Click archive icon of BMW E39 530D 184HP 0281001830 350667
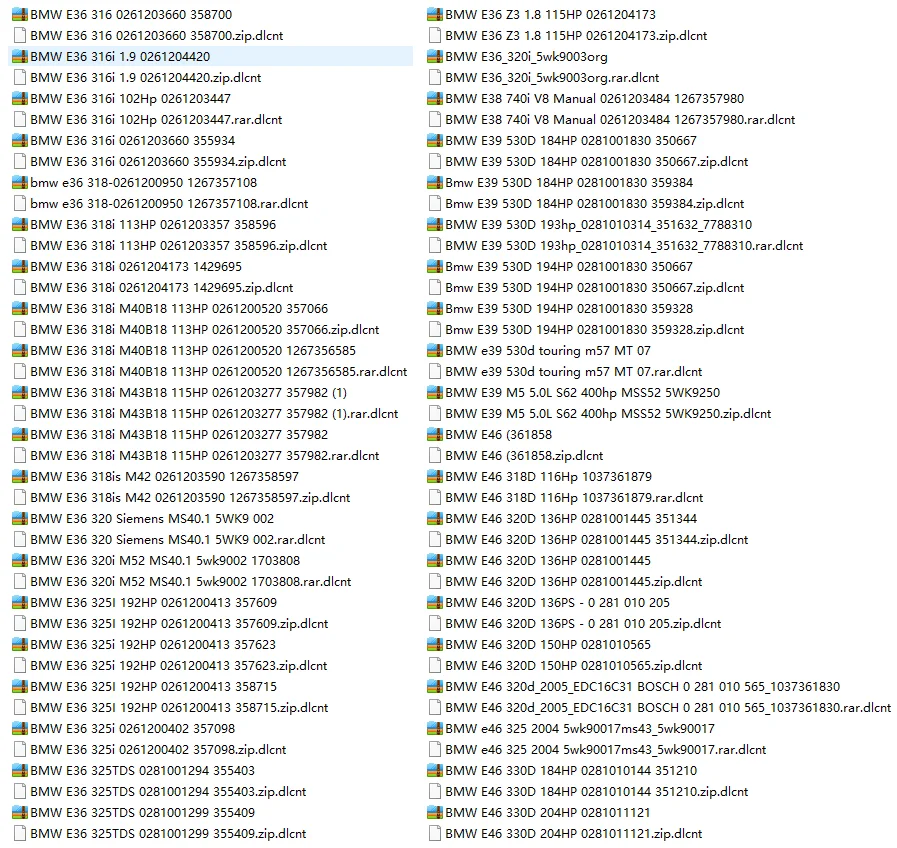Image resolution: width=897 pixels, height=848 pixels. pos(435,141)
